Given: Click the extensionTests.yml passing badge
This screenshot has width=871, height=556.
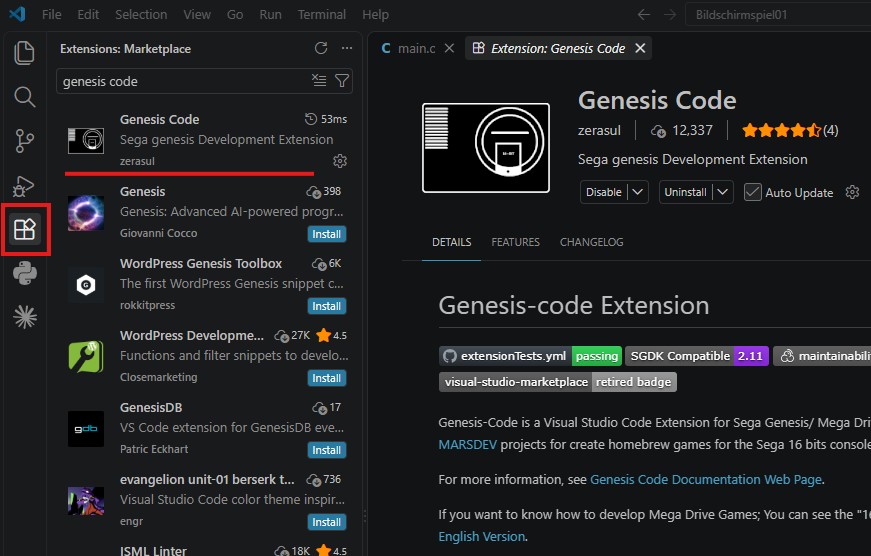Looking at the screenshot, I should click(530, 356).
